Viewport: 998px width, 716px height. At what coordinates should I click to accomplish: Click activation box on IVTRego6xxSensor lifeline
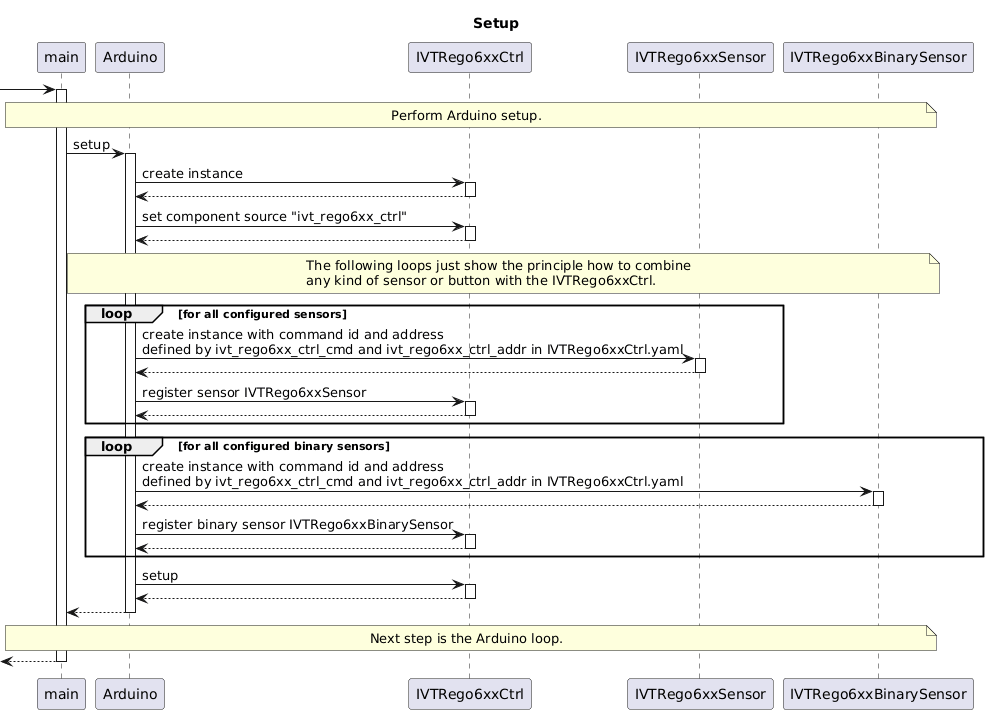[x=700, y=365]
